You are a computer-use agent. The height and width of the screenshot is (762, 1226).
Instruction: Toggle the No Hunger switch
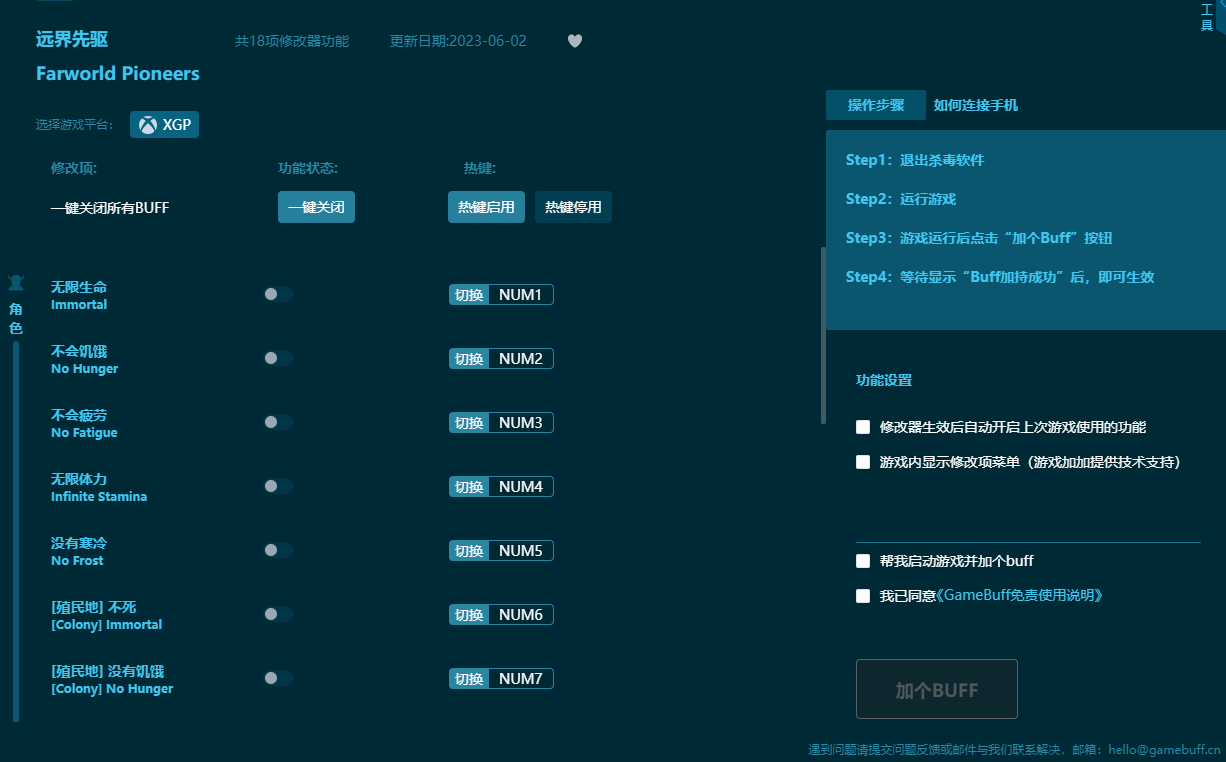coord(278,358)
